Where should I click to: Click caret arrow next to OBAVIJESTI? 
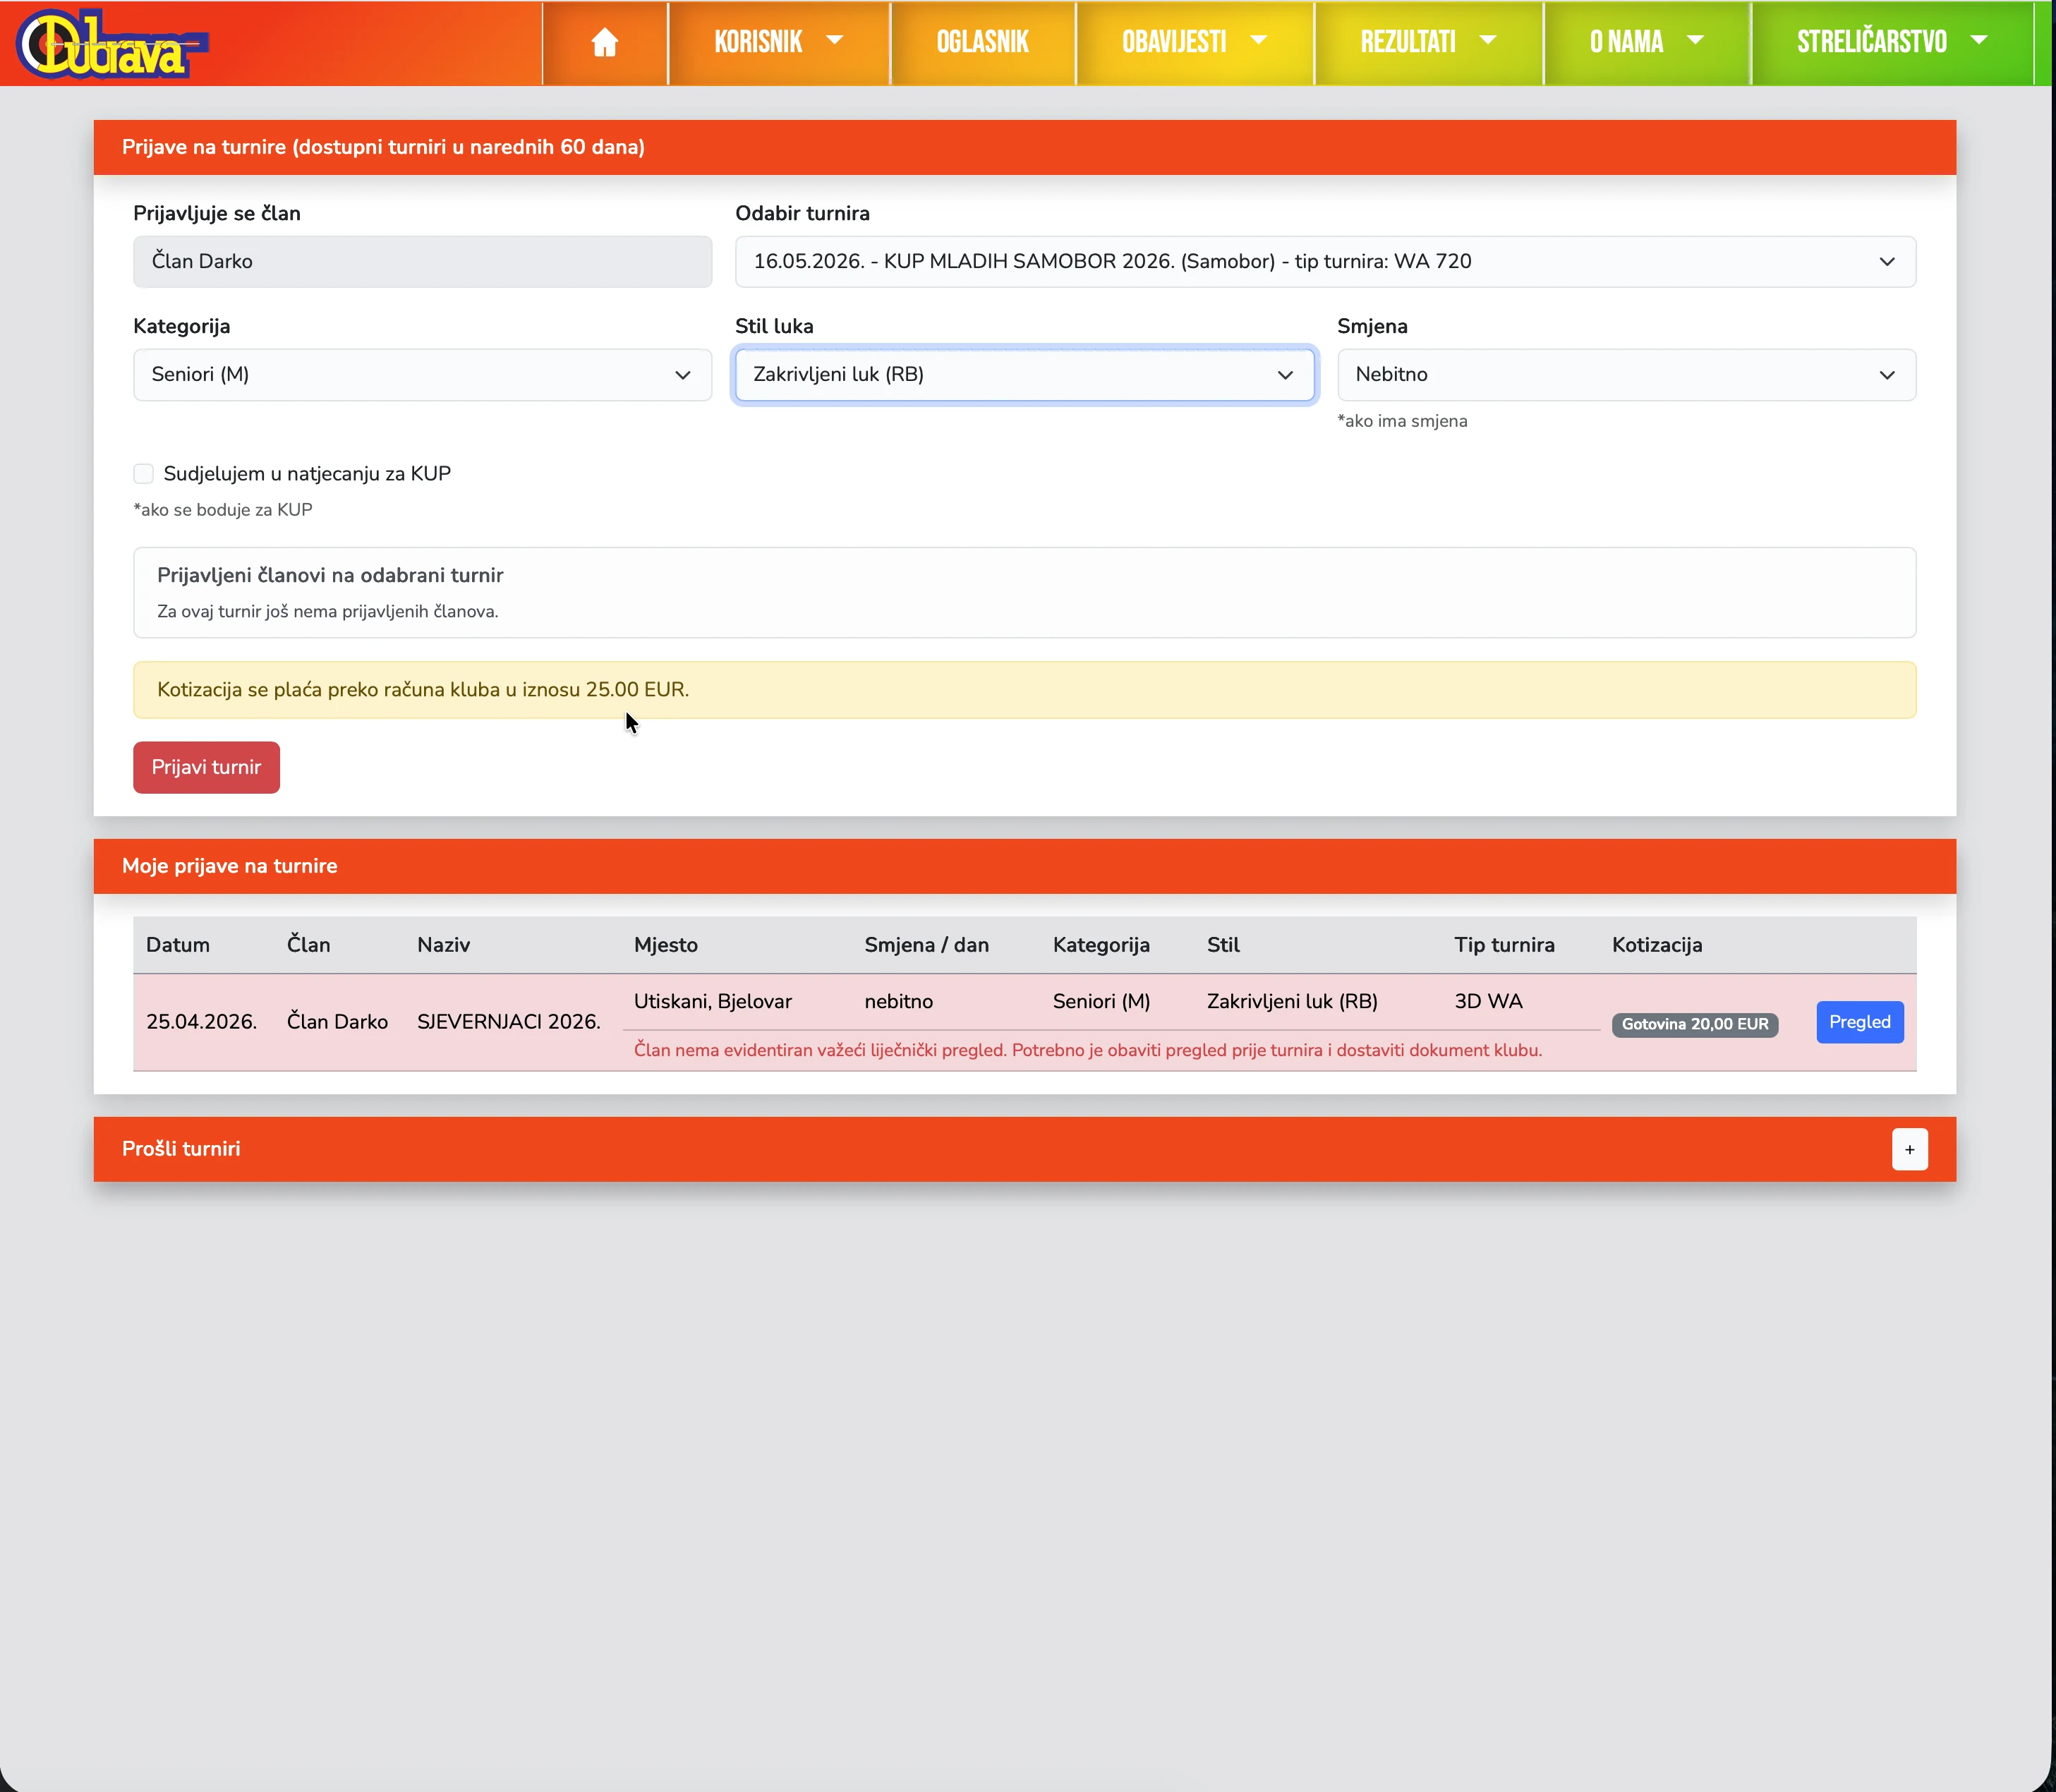pyautogui.click(x=1258, y=40)
